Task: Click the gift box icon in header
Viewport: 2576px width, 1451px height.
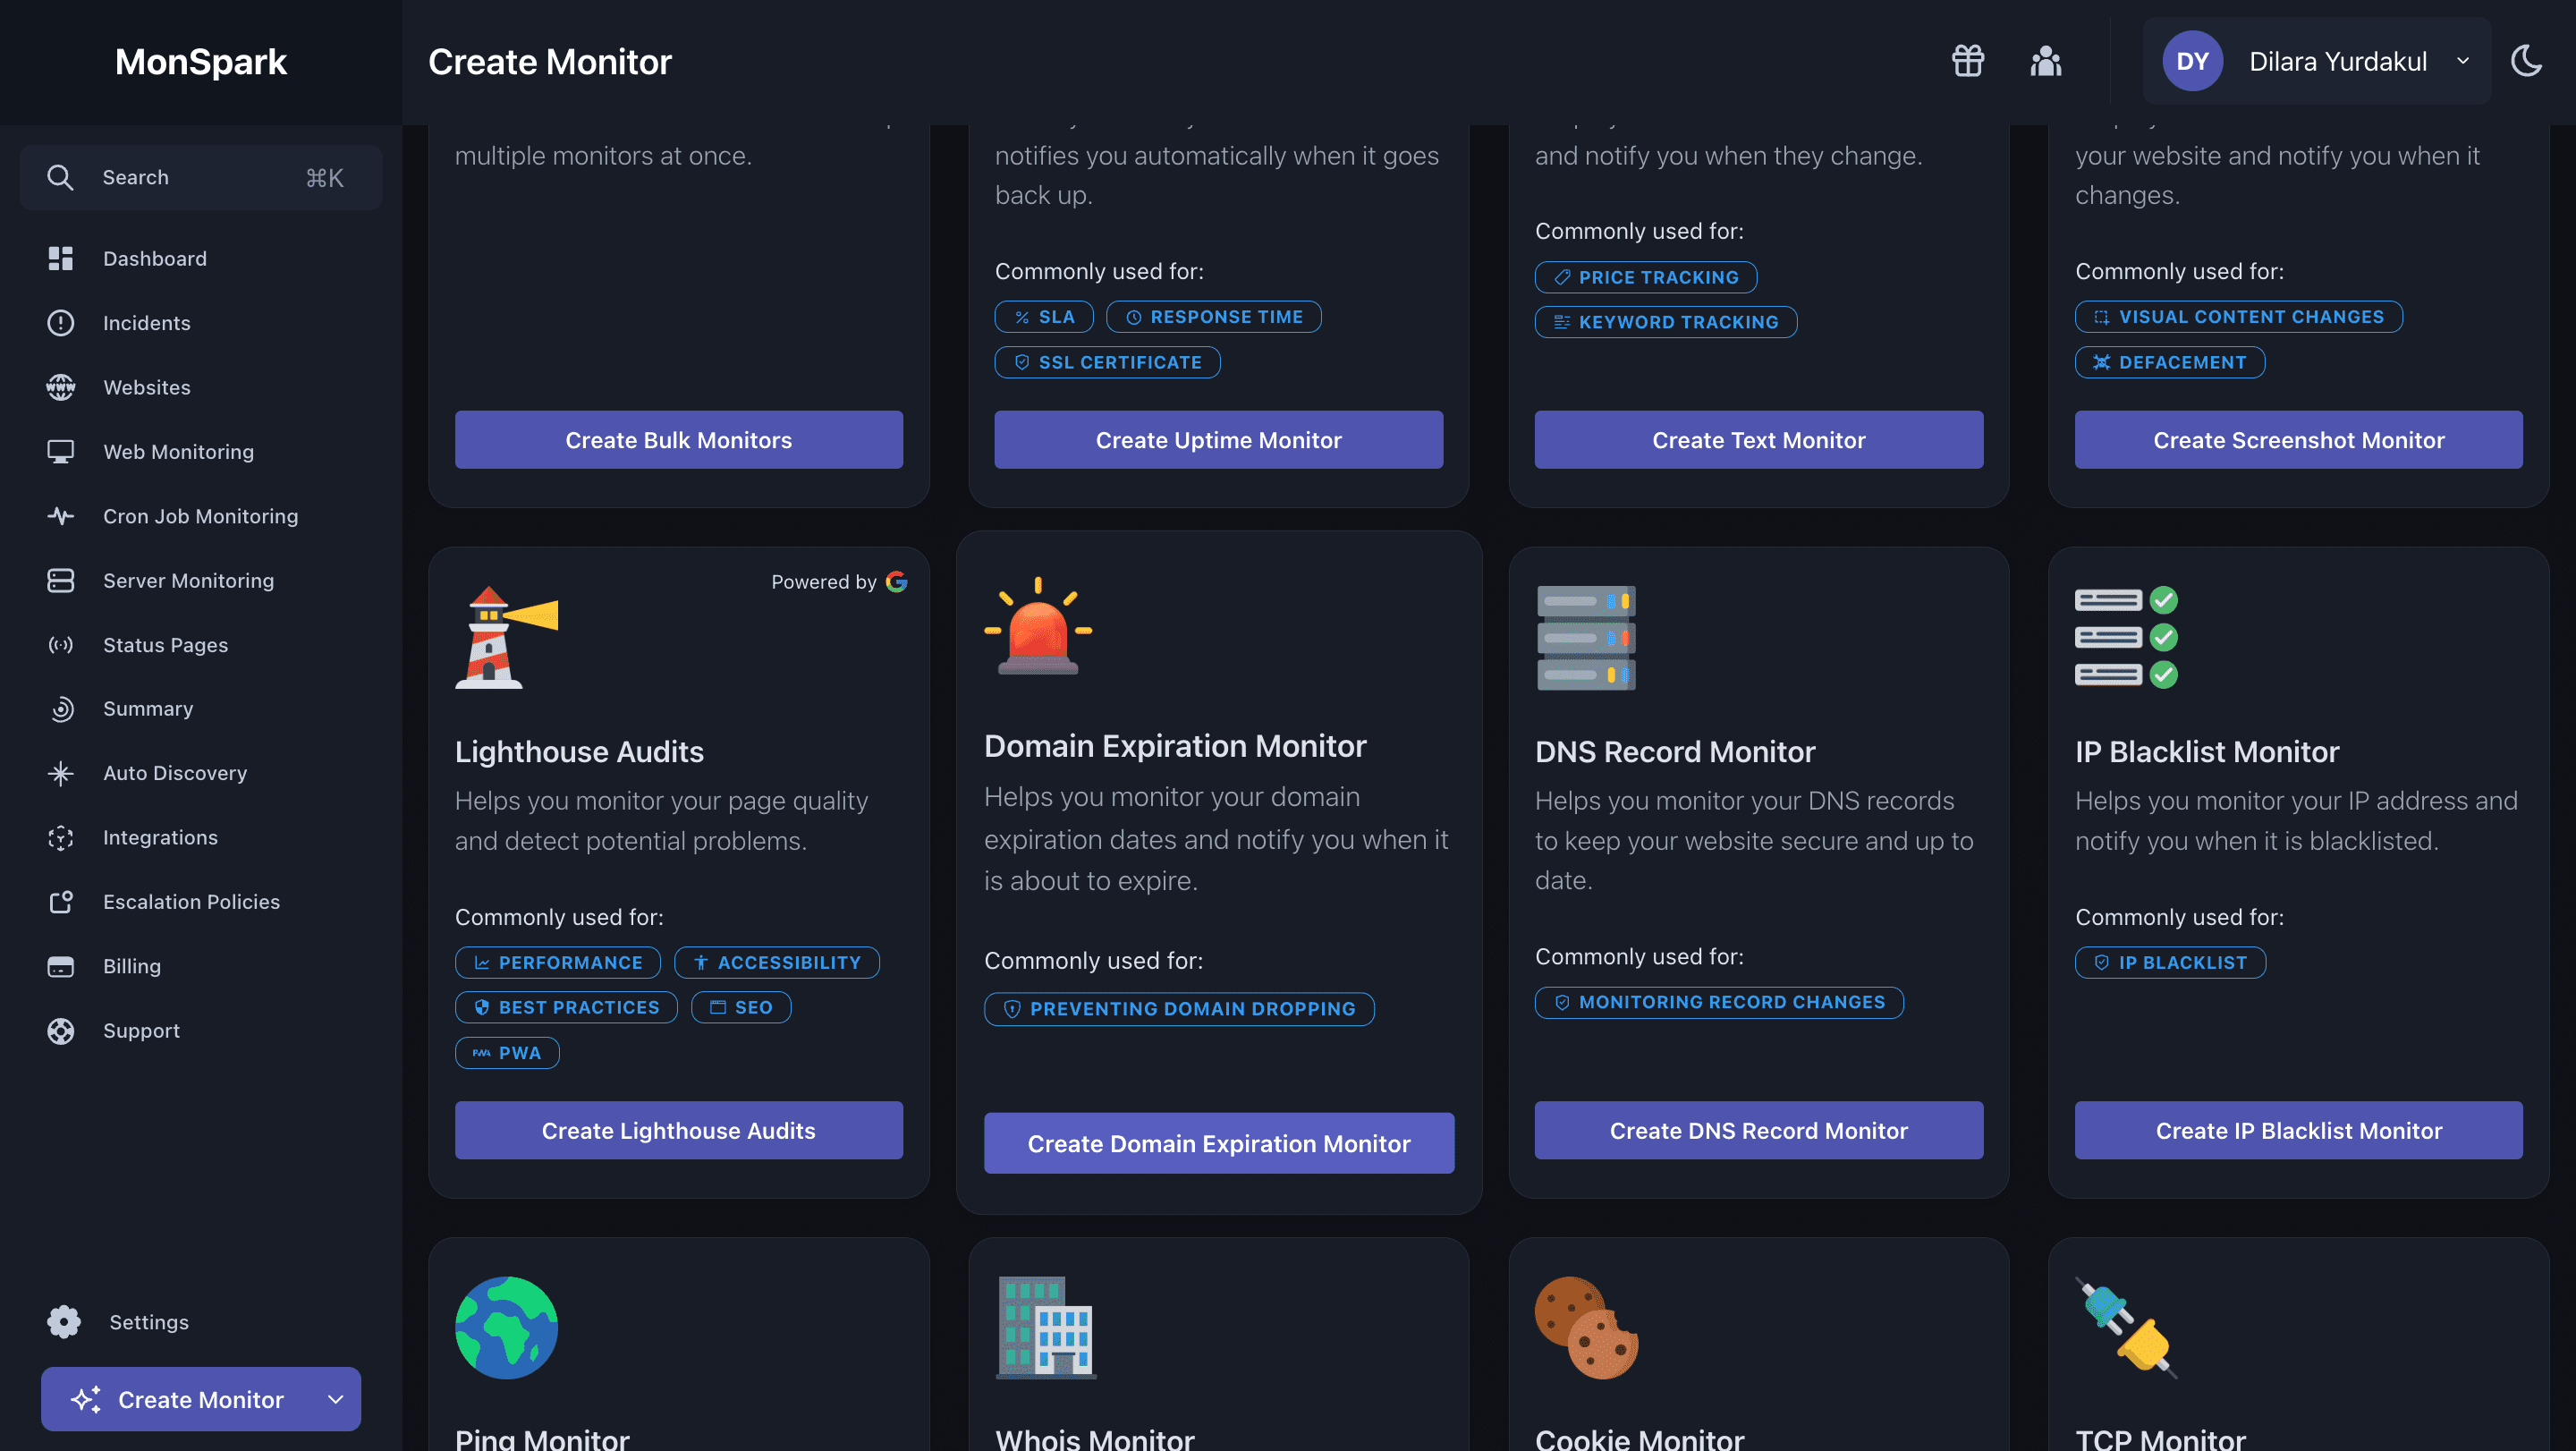Action: [x=1967, y=61]
